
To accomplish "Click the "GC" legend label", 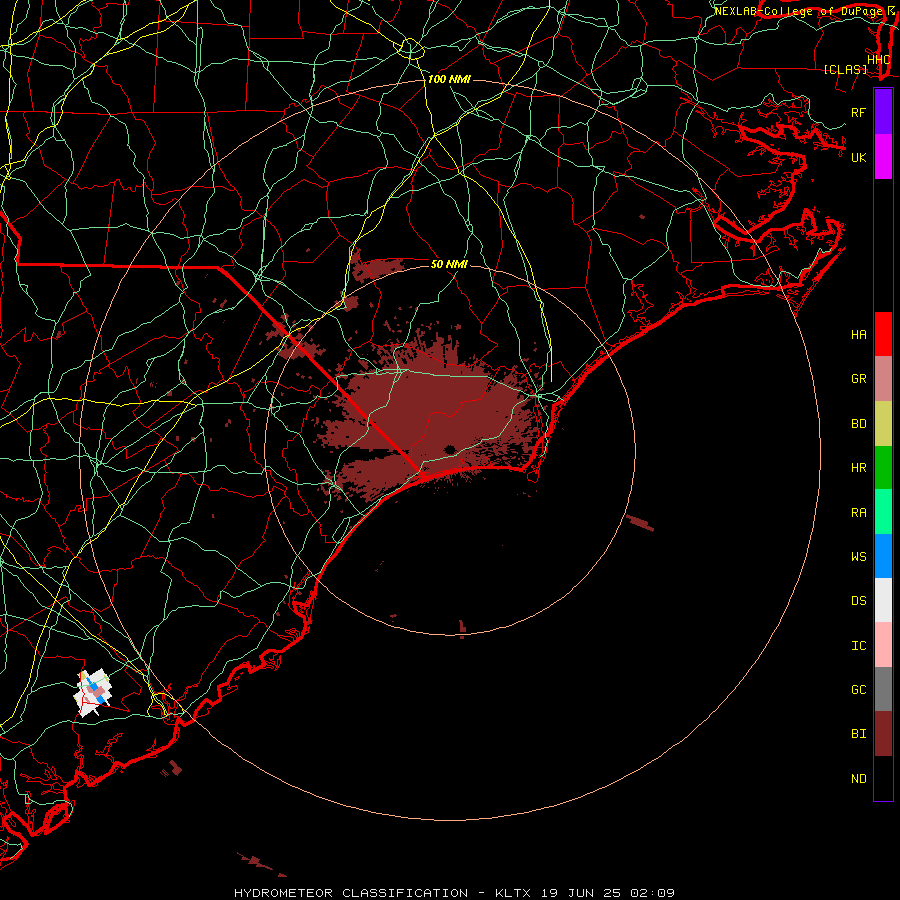I will (858, 690).
